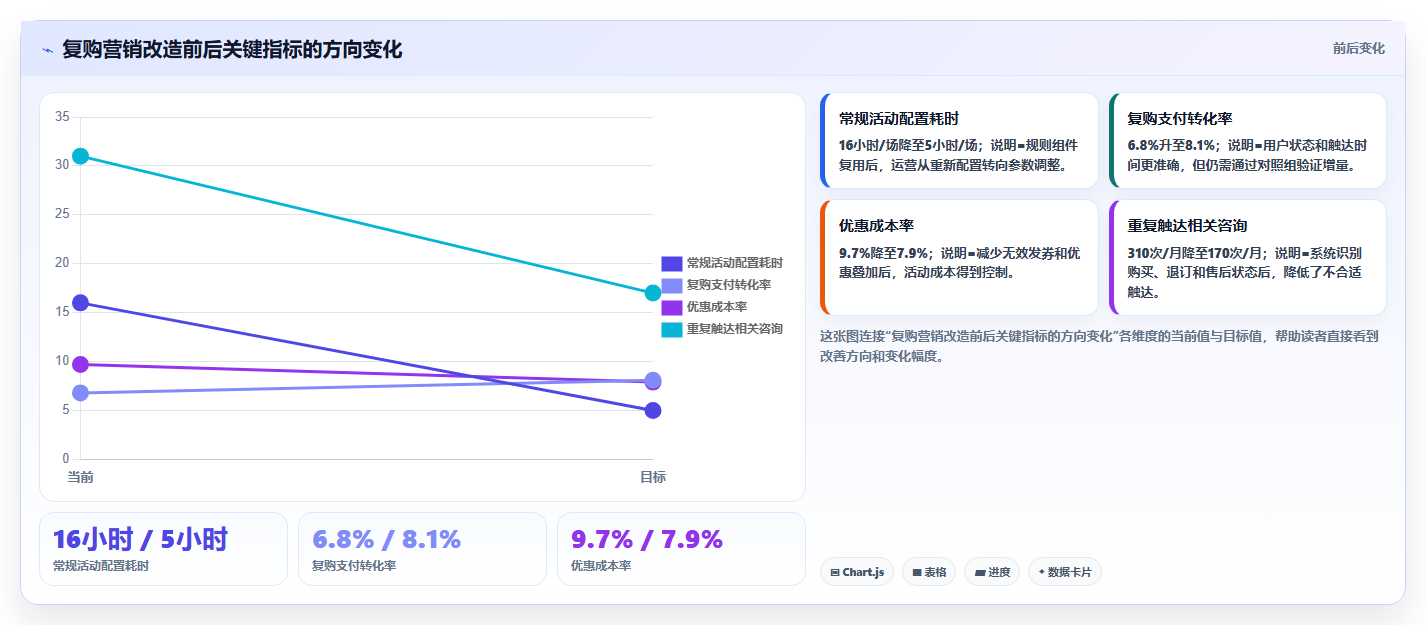
Task: Click the icon inside the Chart.js chip
Action: click(835, 573)
